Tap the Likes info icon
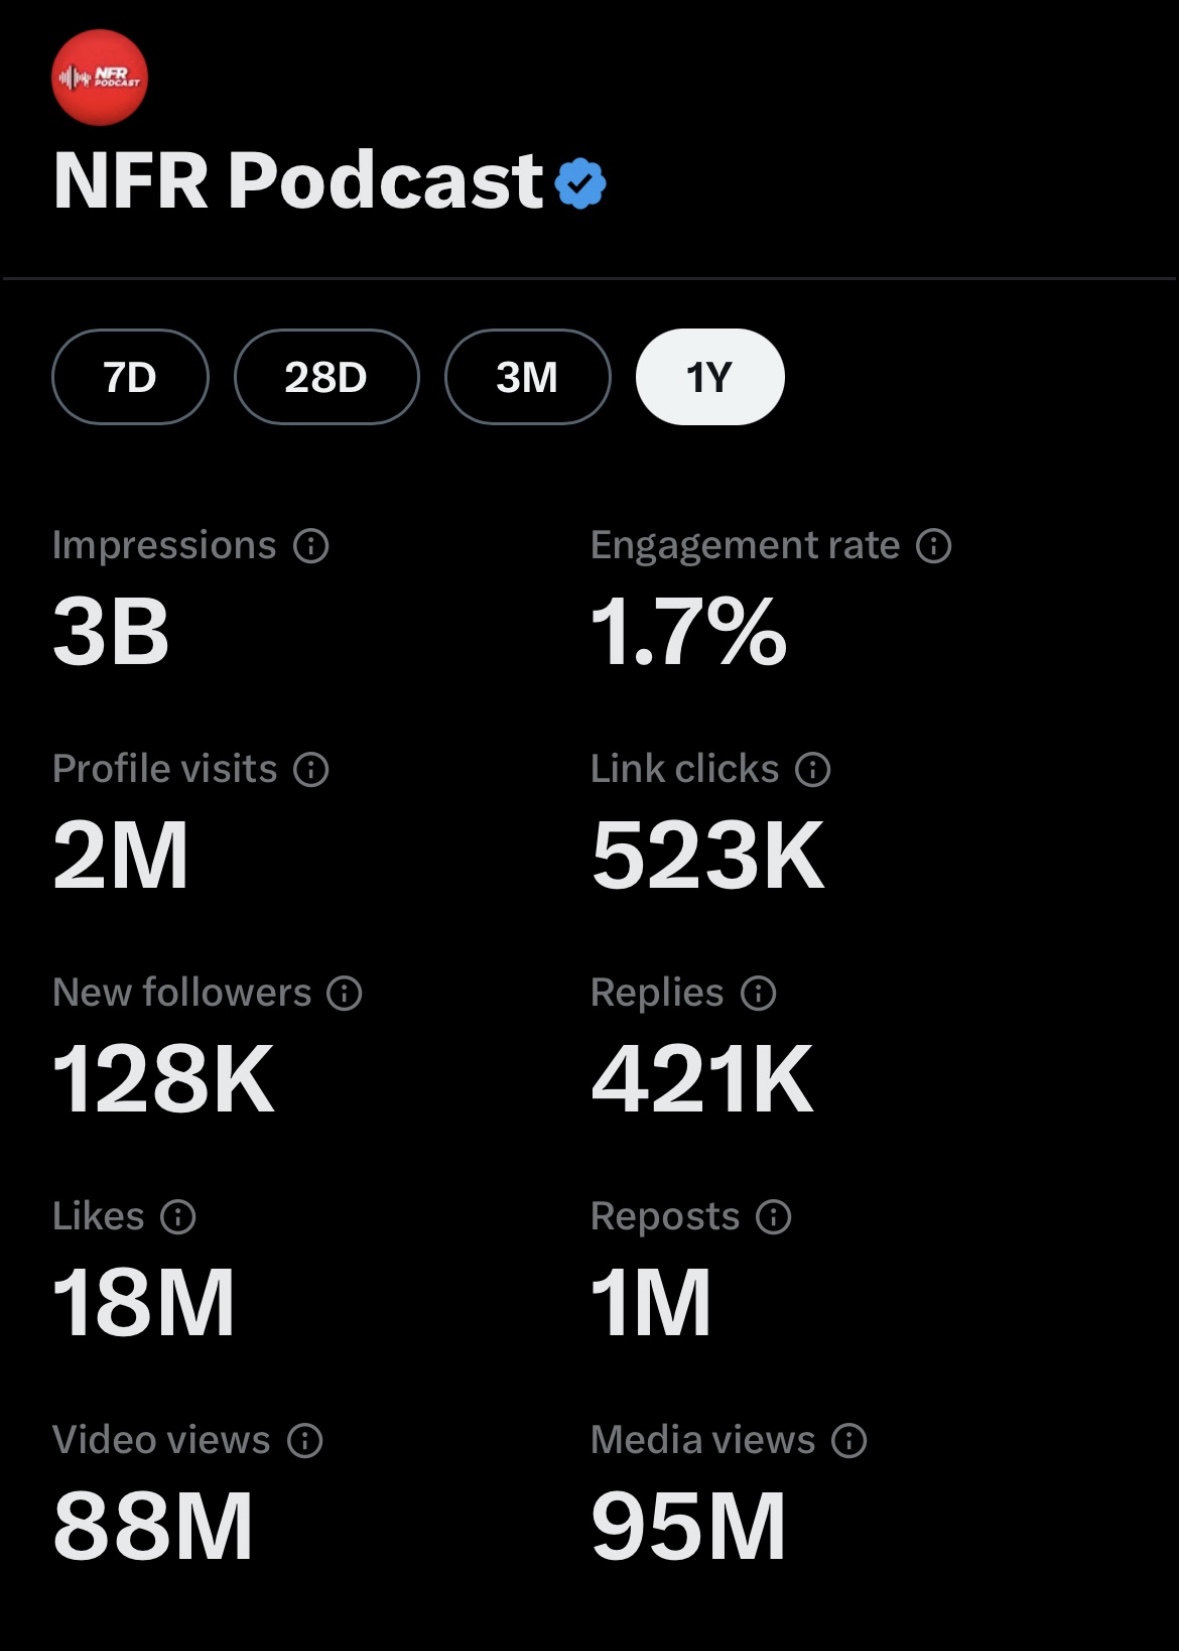Image resolution: width=1179 pixels, height=1651 pixels. click(178, 1217)
